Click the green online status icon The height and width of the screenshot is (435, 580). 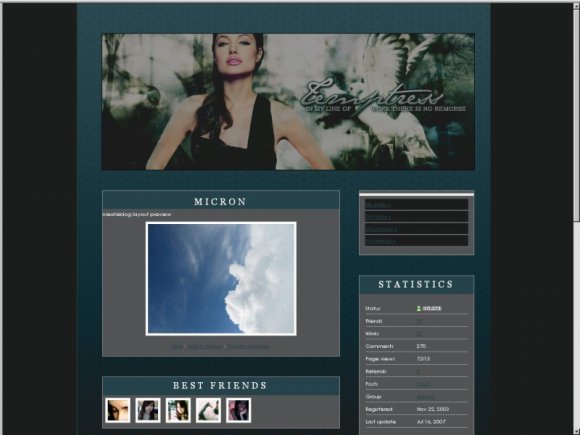click(x=419, y=308)
